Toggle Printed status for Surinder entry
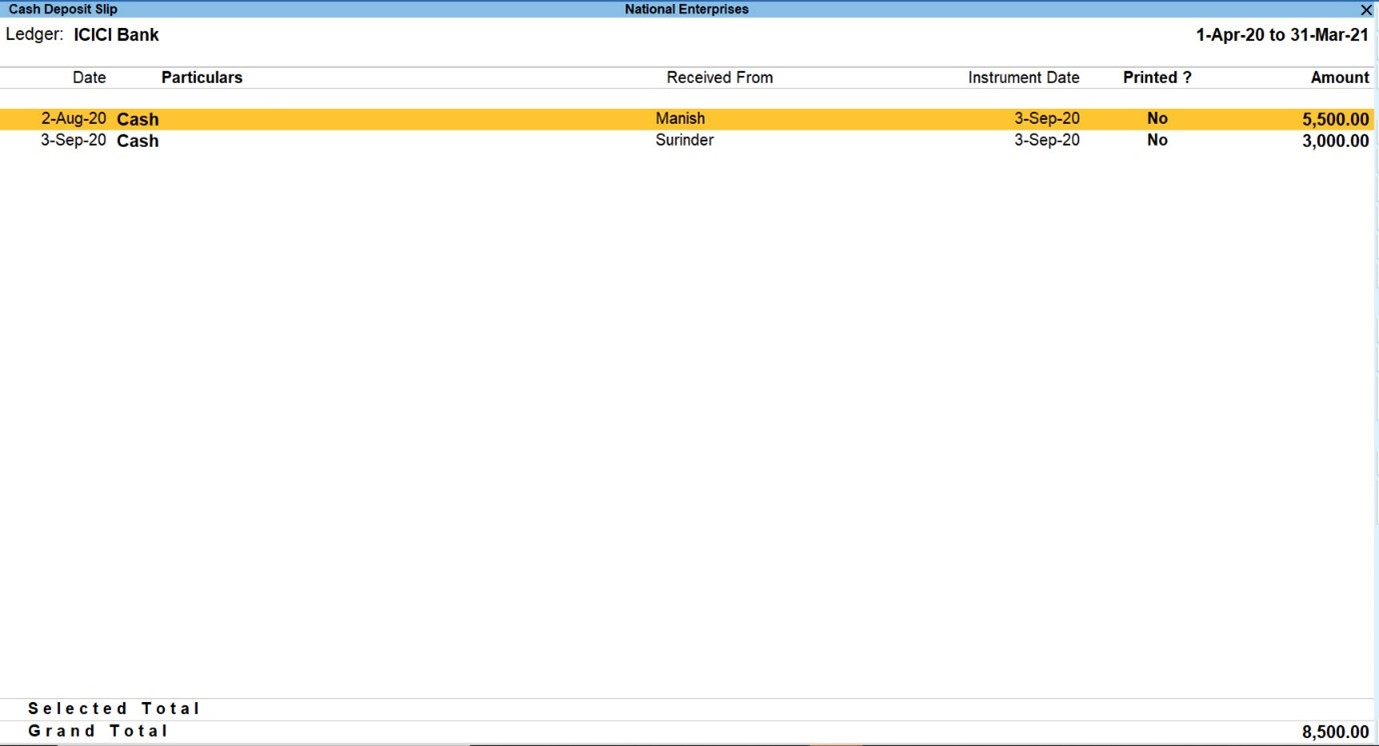Image resolution: width=1379 pixels, height=746 pixels. [x=1157, y=140]
